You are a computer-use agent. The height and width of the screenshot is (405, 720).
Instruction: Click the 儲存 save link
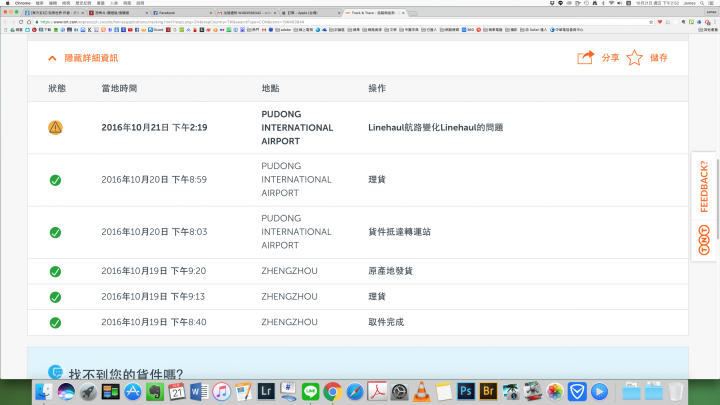[x=658, y=57]
